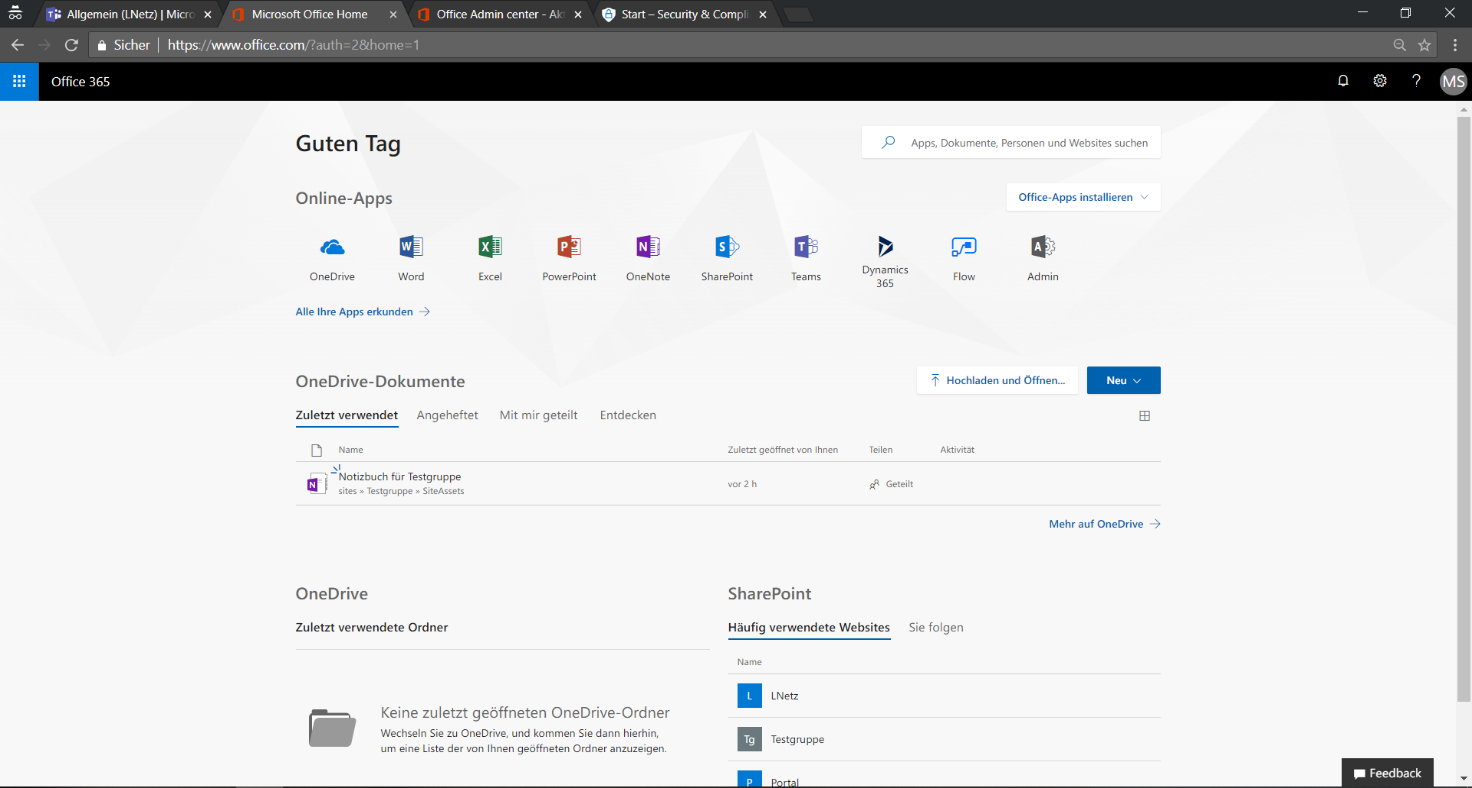Click the Geteilt sharing status
The height and width of the screenshot is (788, 1472).
[891, 484]
